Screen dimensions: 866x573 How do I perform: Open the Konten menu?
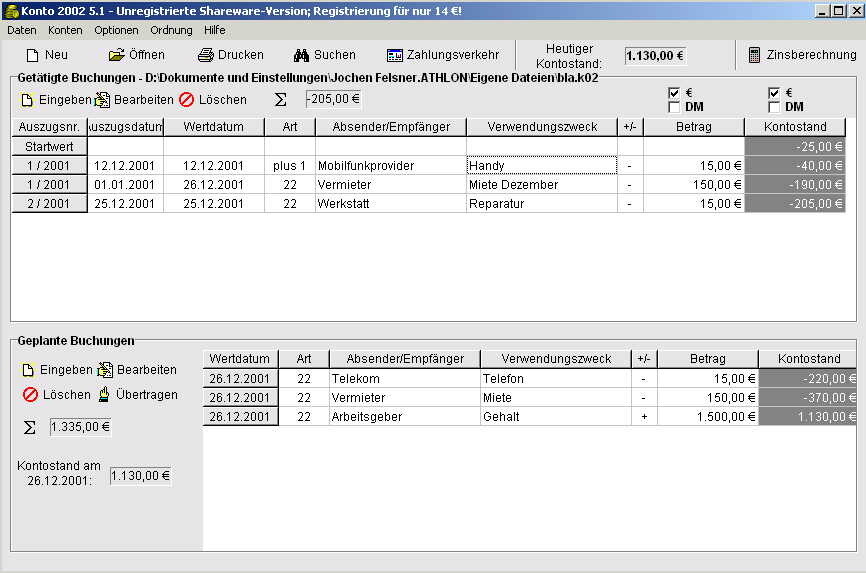pos(65,30)
